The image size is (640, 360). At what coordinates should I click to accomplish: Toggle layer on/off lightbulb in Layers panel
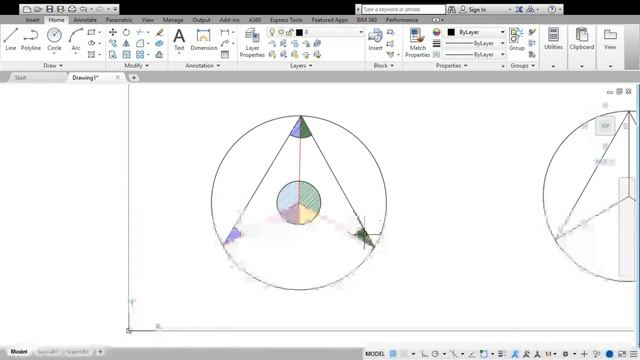271,32
